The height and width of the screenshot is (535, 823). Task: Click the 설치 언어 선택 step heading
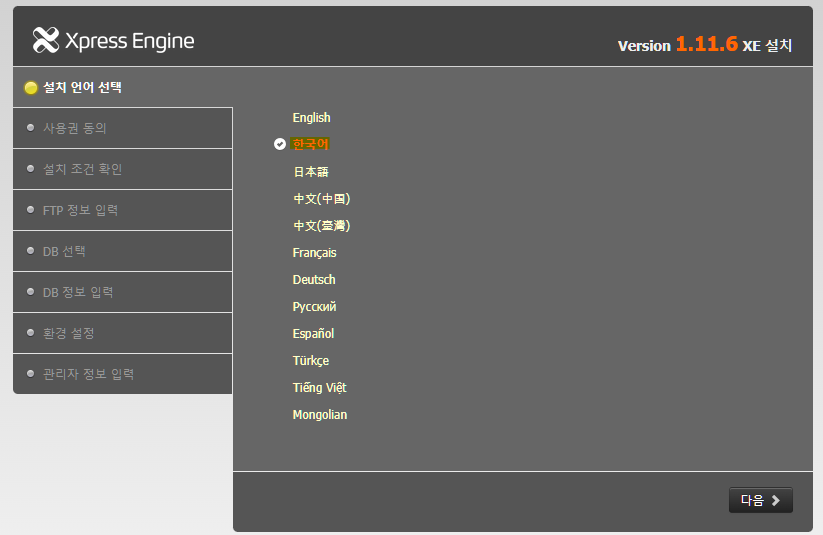(82, 87)
